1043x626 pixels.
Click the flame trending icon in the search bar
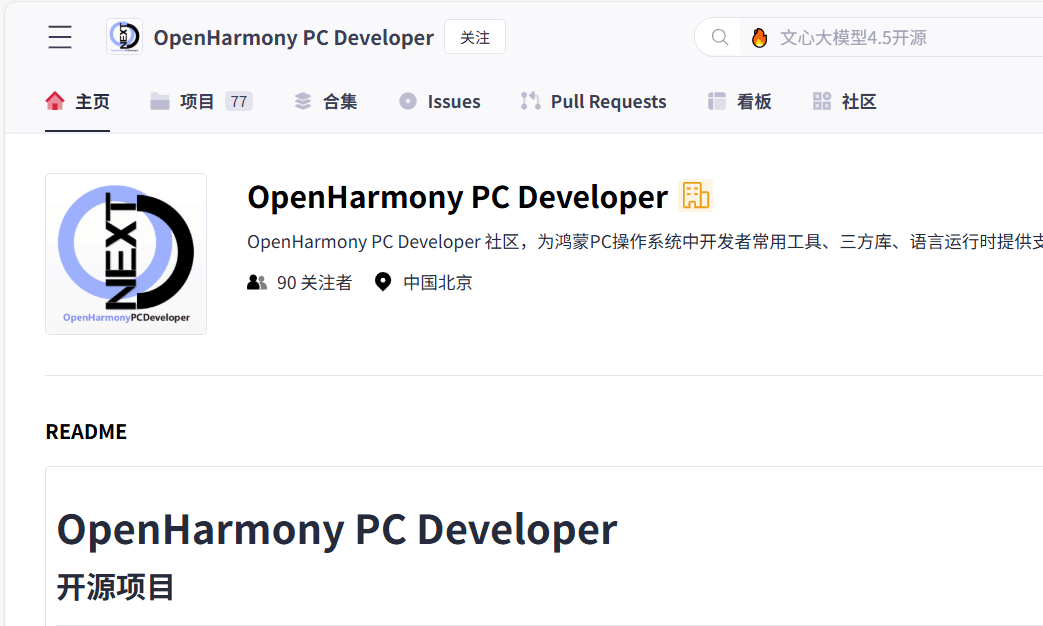pos(759,37)
